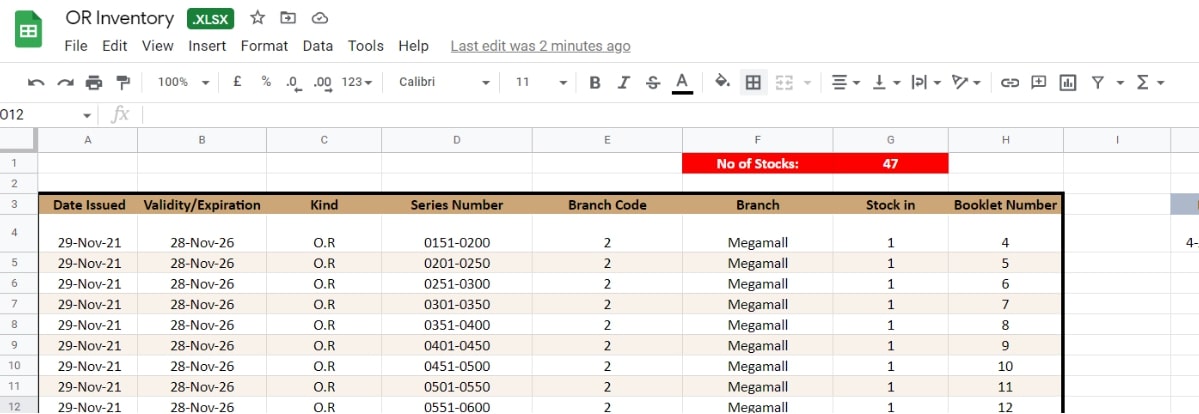Star the OR Inventory document
Image resolution: width=1199 pixels, height=414 pixels.
(258, 18)
